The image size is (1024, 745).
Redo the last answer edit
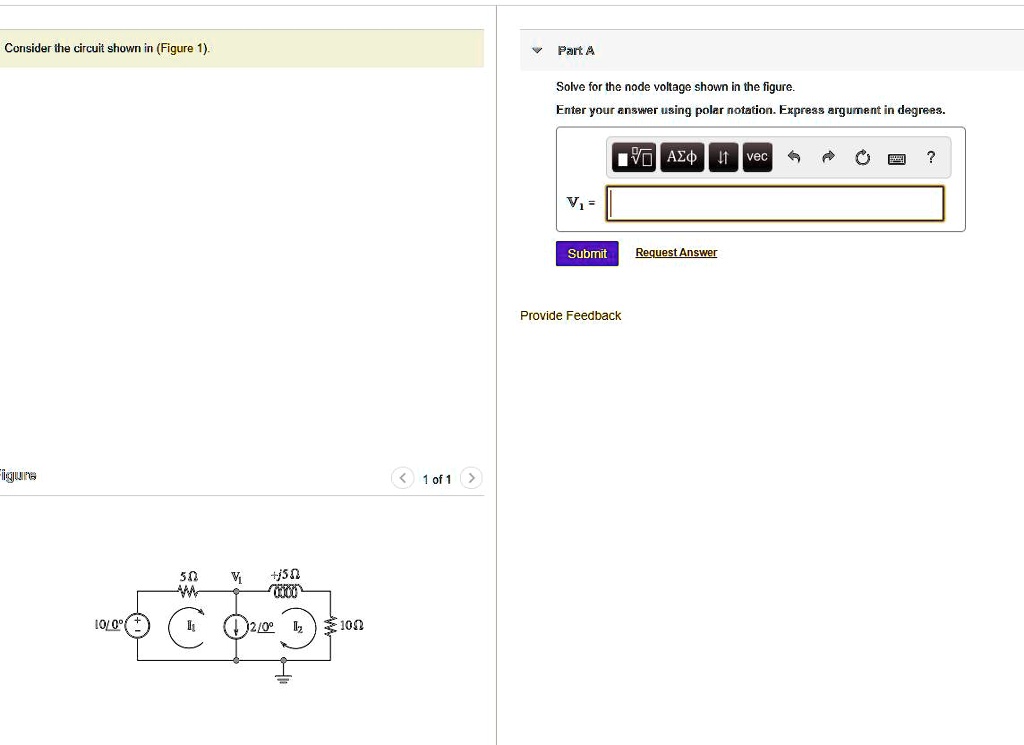pos(827,157)
